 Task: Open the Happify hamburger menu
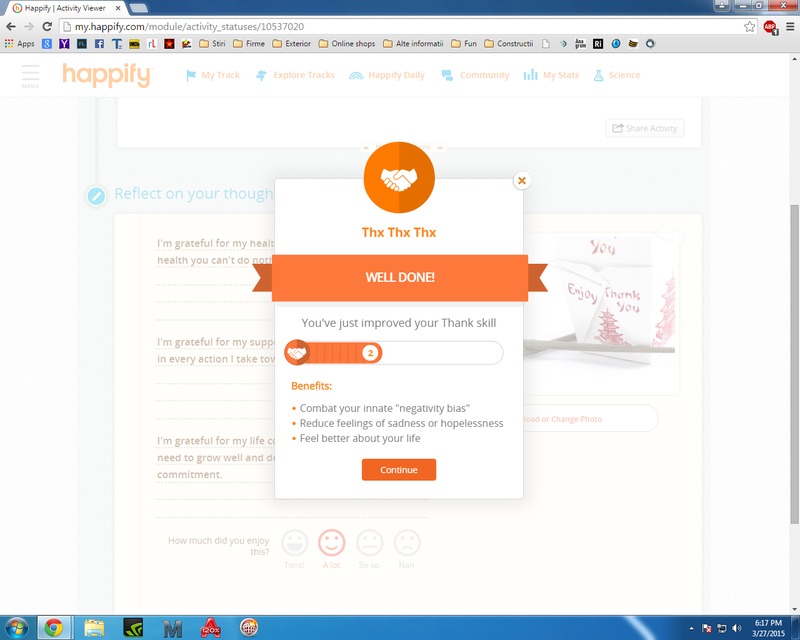[x=30, y=76]
